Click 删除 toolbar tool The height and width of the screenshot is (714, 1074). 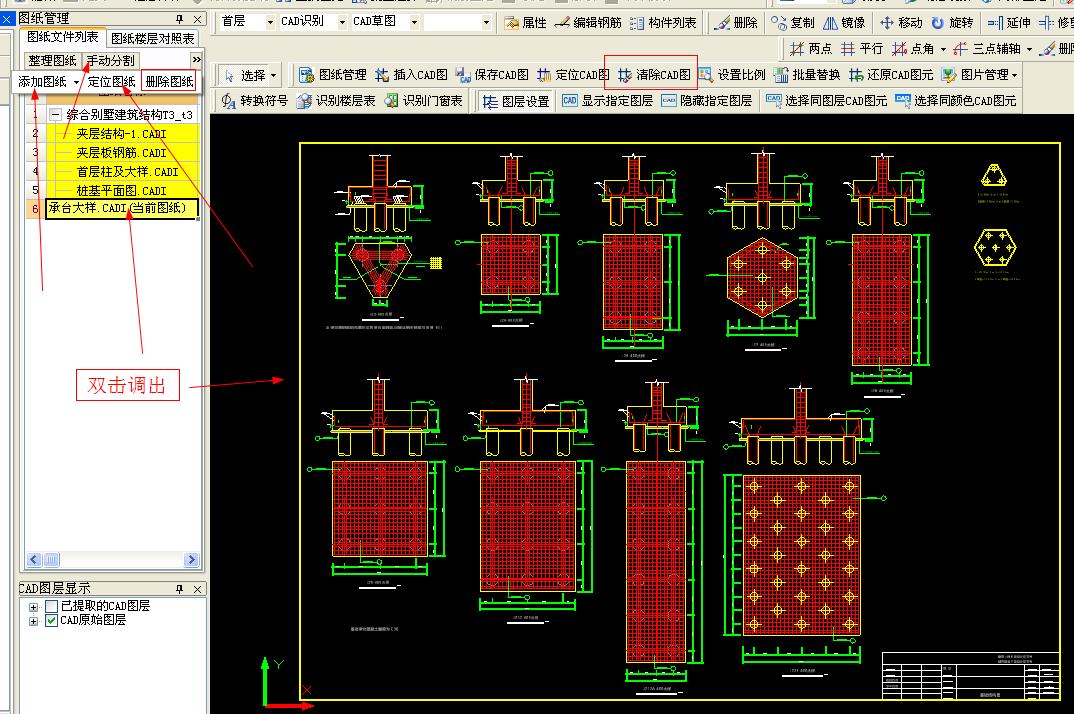[x=736, y=23]
